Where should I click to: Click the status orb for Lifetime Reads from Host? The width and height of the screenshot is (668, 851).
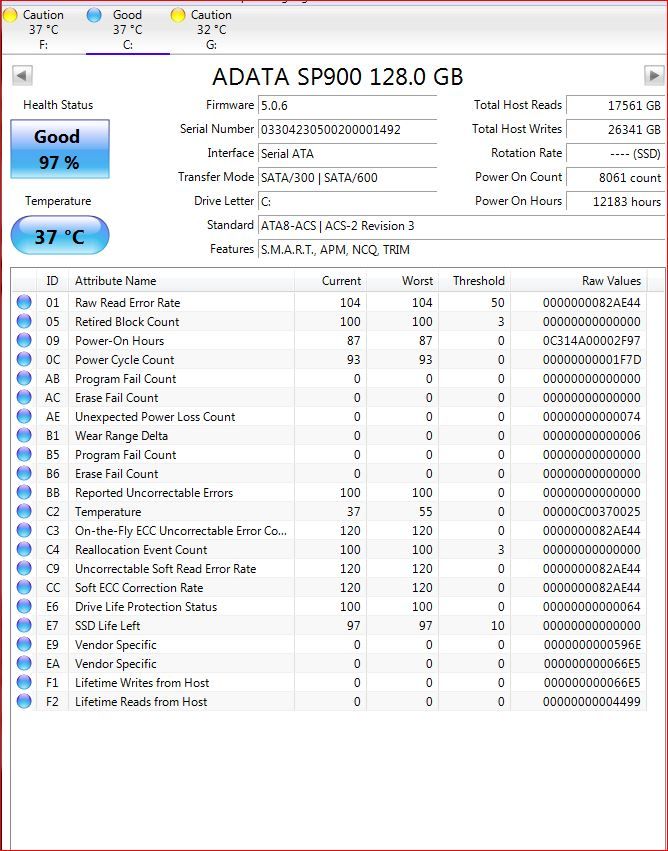point(24,701)
